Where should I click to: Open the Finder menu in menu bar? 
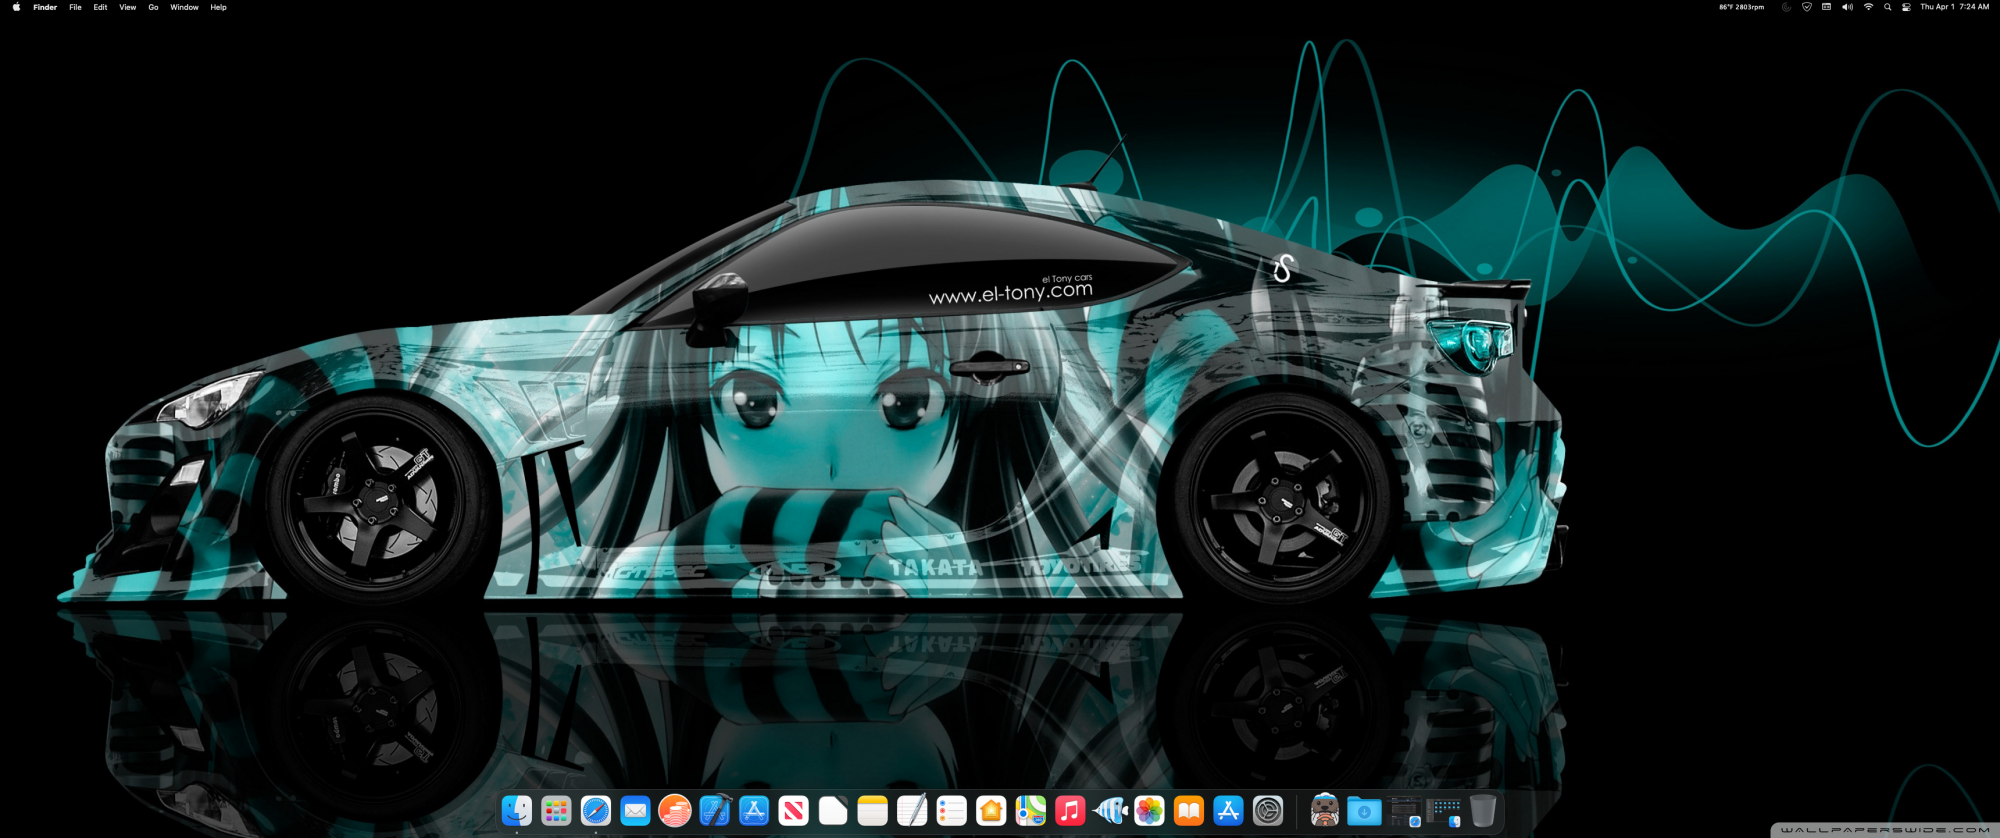coord(45,7)
